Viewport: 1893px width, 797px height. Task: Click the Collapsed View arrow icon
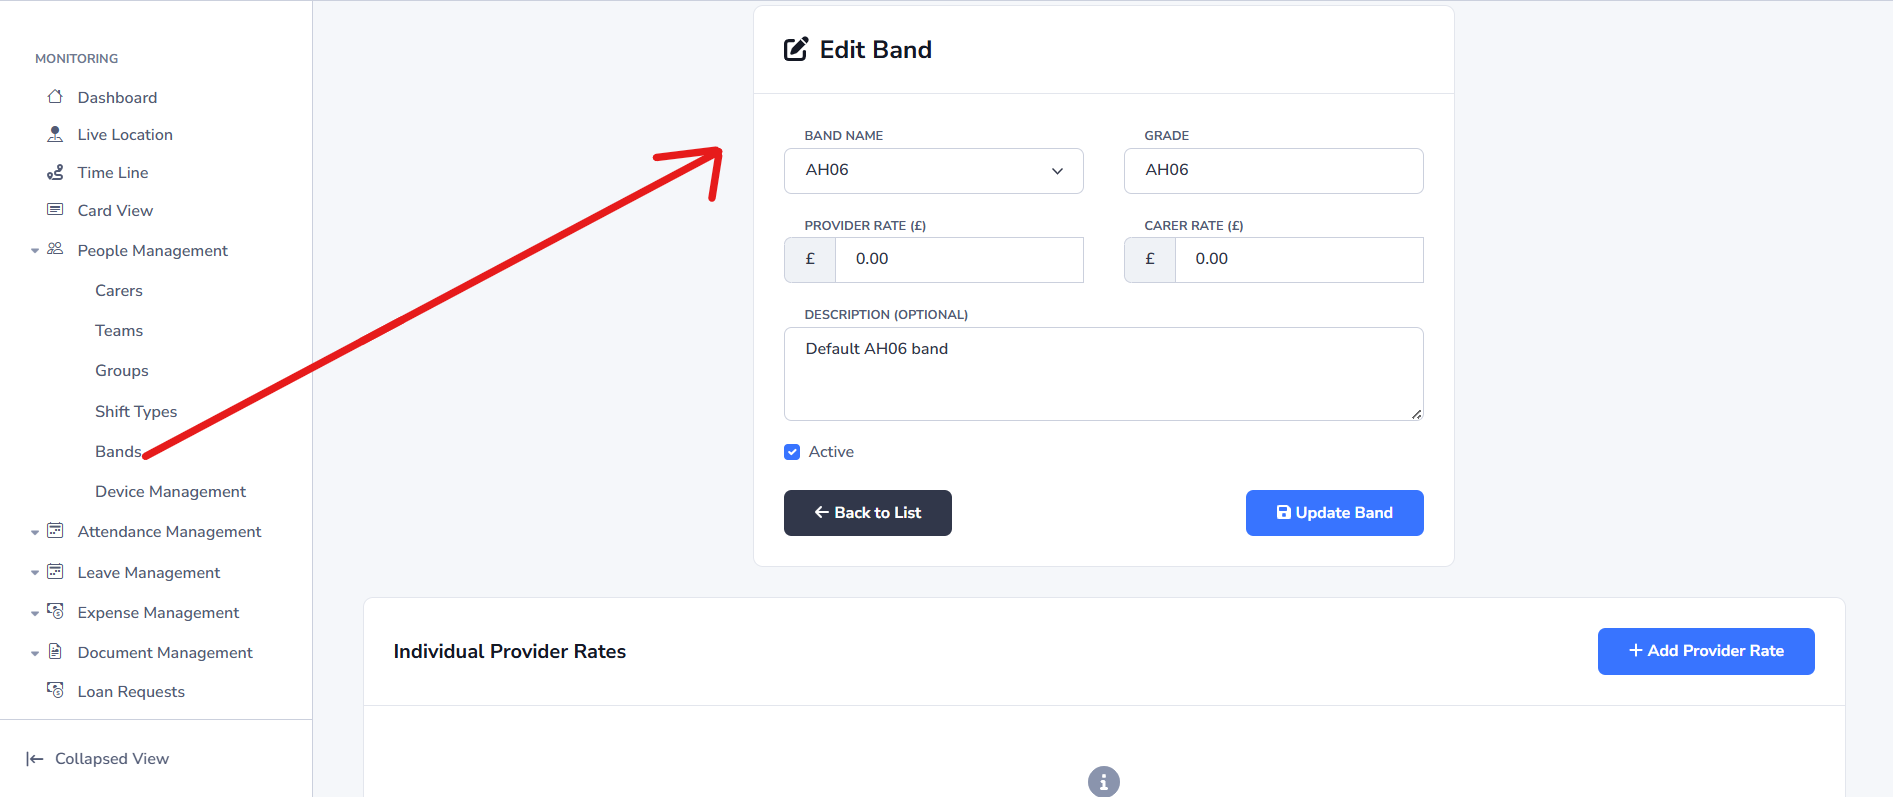[35, 759]
